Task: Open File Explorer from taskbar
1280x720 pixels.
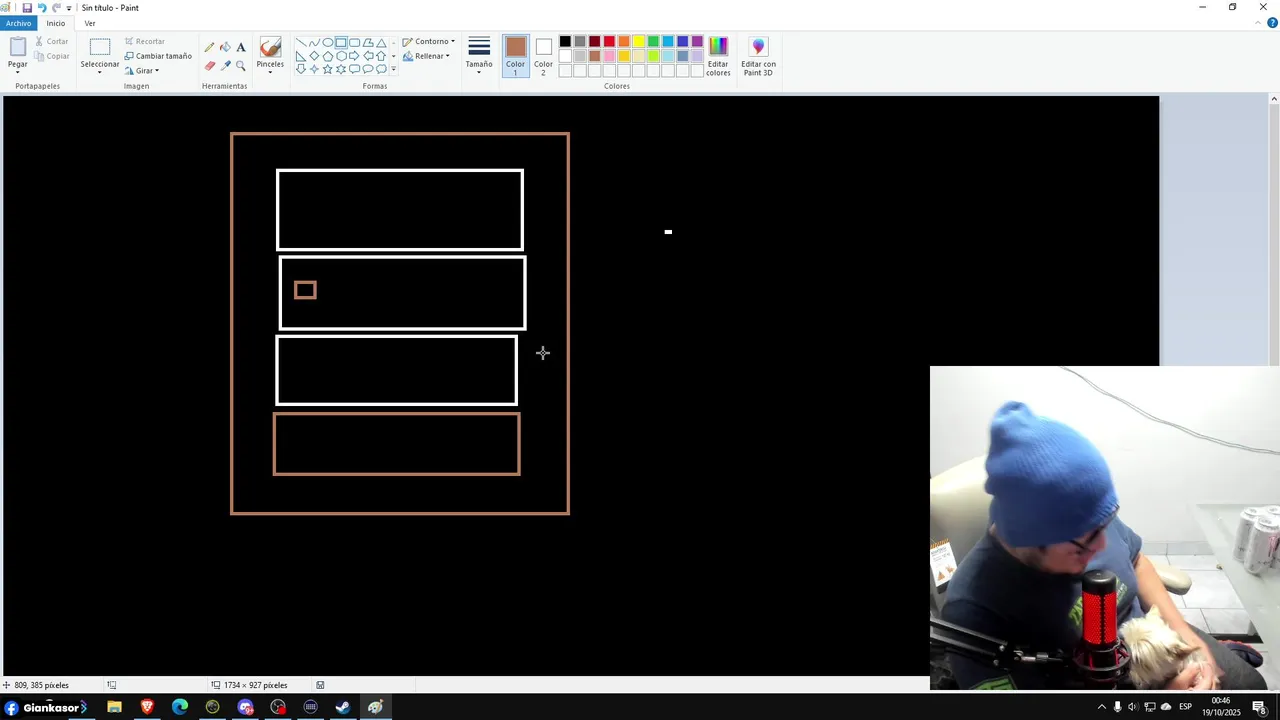Action: (x=114, y=707)
